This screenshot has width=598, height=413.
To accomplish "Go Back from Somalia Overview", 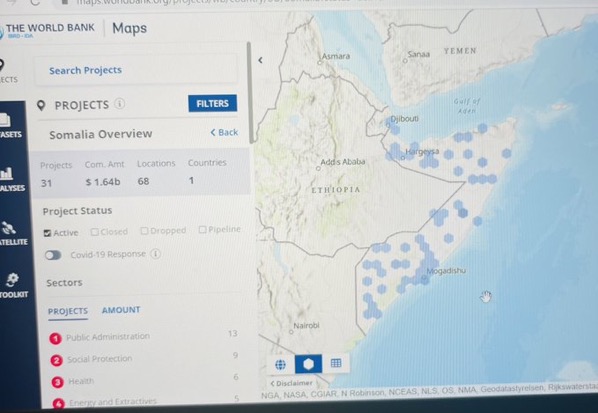I will pyautogui.click(x=224, y=132).
